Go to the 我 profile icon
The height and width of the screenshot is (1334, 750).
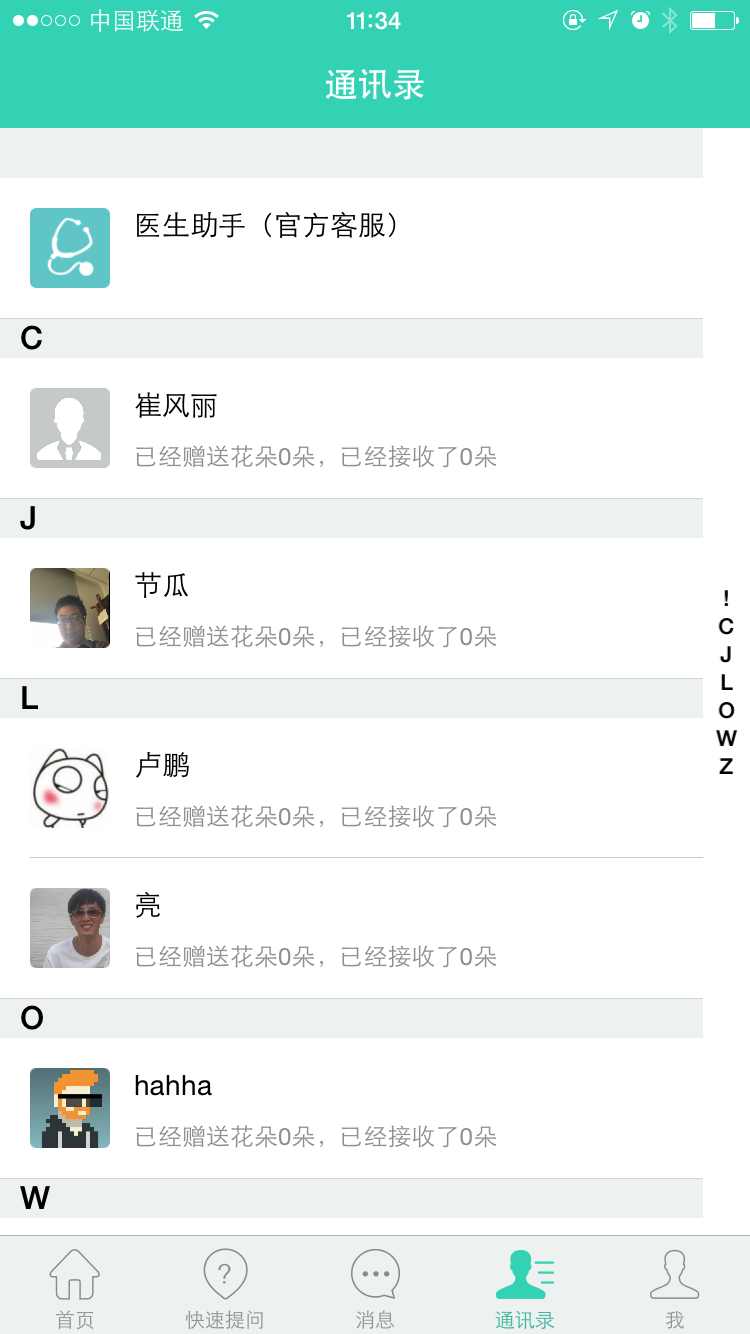pos(675,1274)
